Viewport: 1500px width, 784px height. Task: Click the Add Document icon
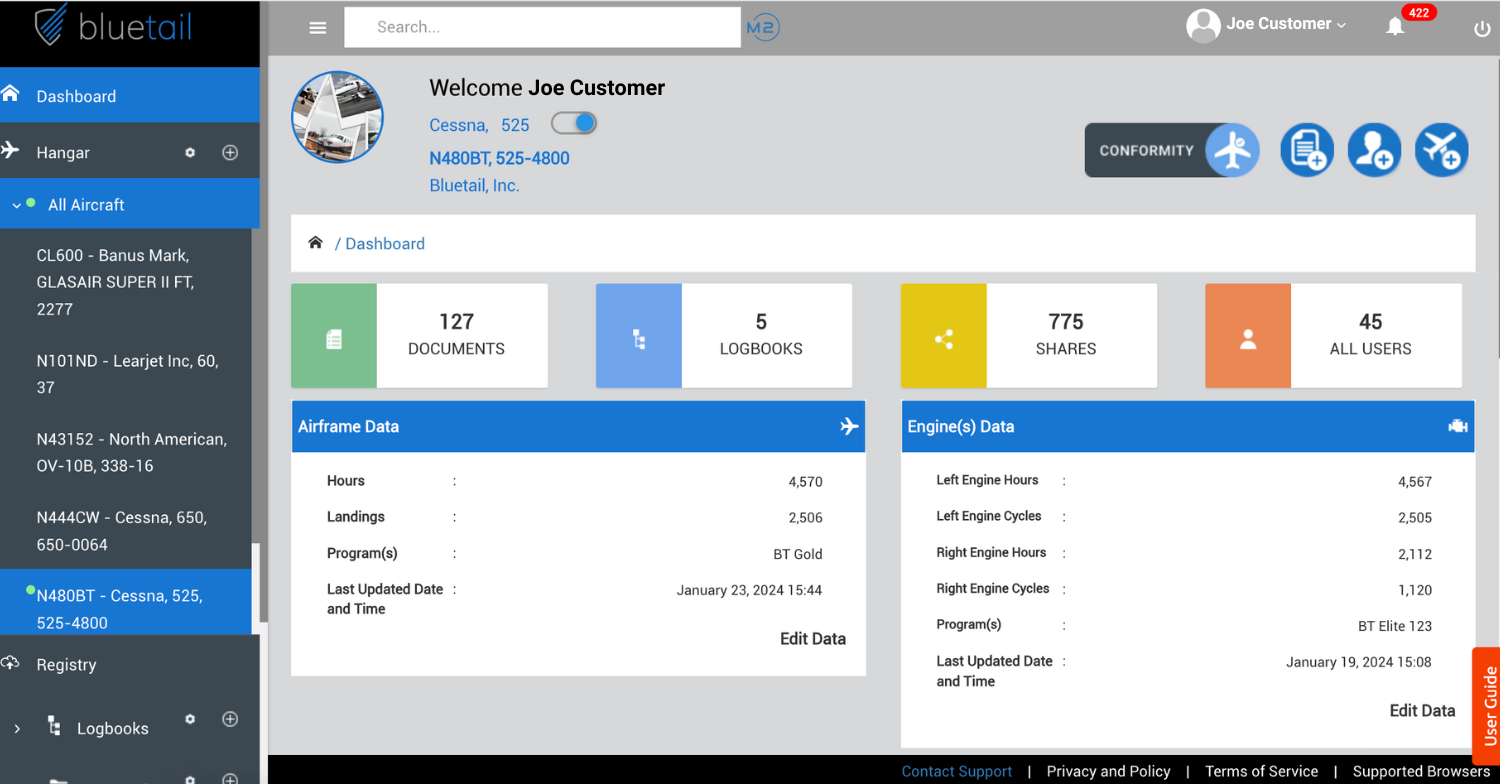point(1307,150)
